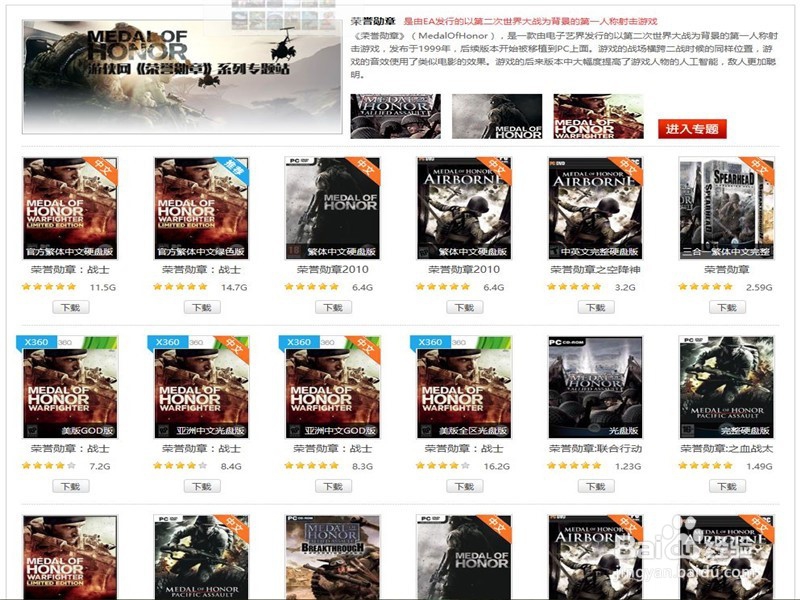
Task: Download the 11.5G 荣誉勋章：战士 game
Action: click(x=71, y=307)
